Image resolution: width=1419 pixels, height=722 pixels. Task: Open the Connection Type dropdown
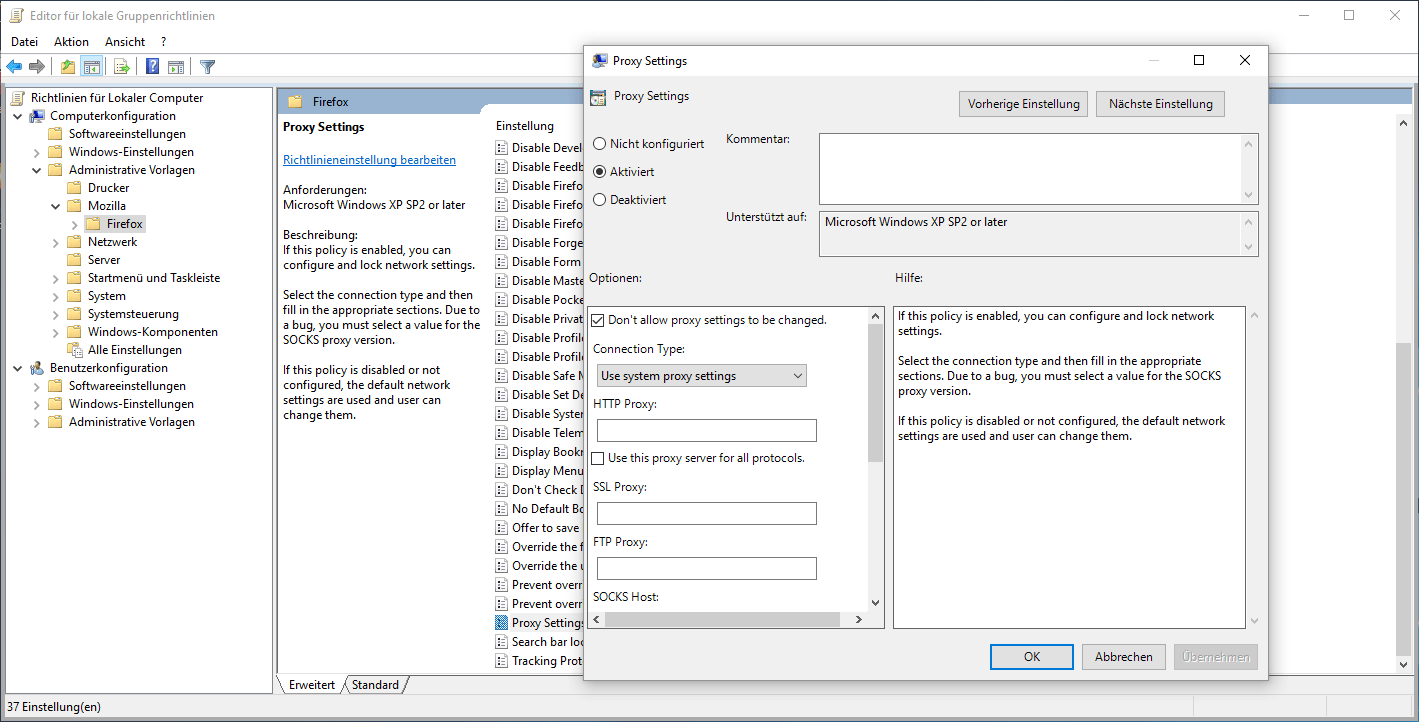(x=702, y=376)
